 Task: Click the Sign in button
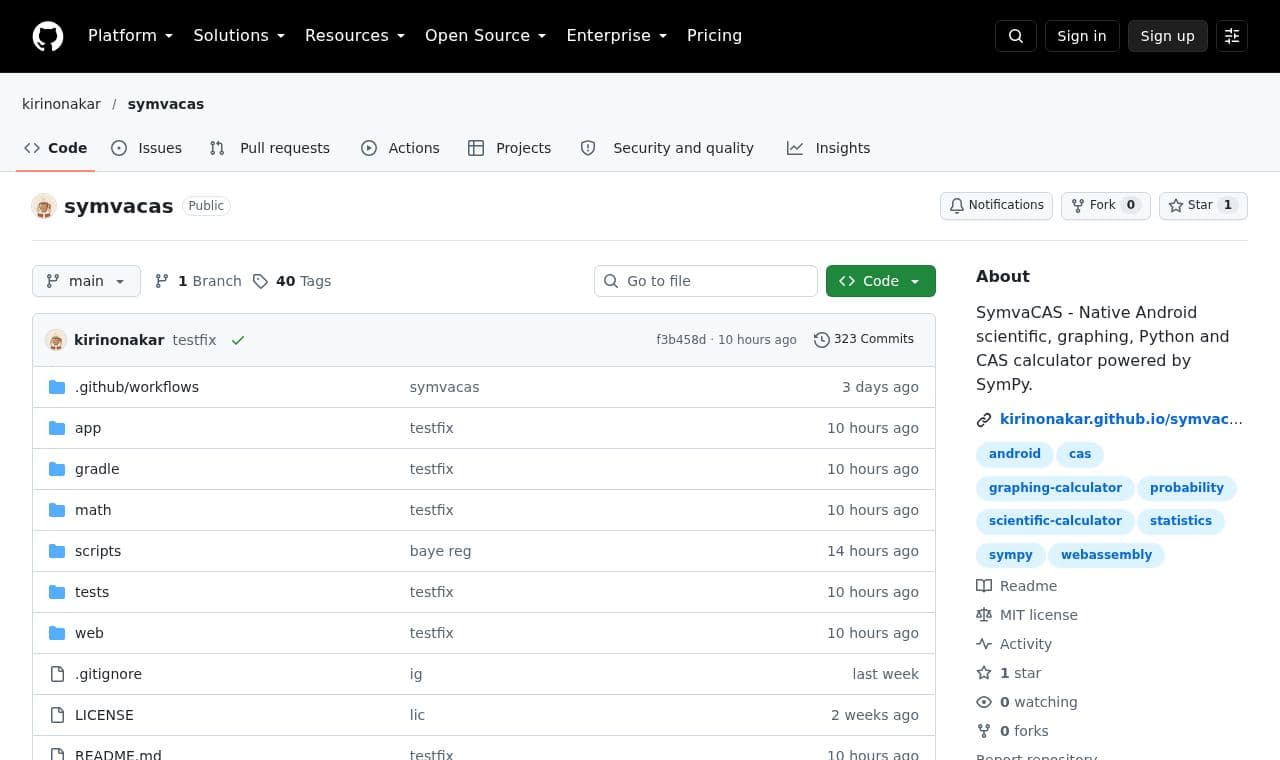[x=1082, y=36]
